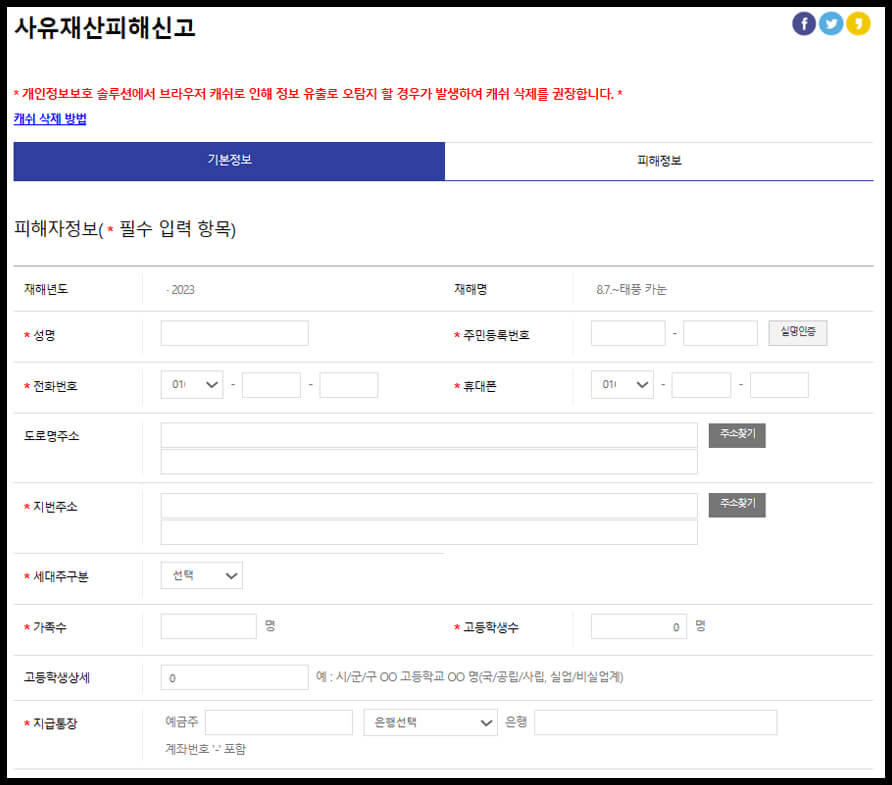
Task: Click the first 주민등록번호 input box
Action: tap(627, 333)
